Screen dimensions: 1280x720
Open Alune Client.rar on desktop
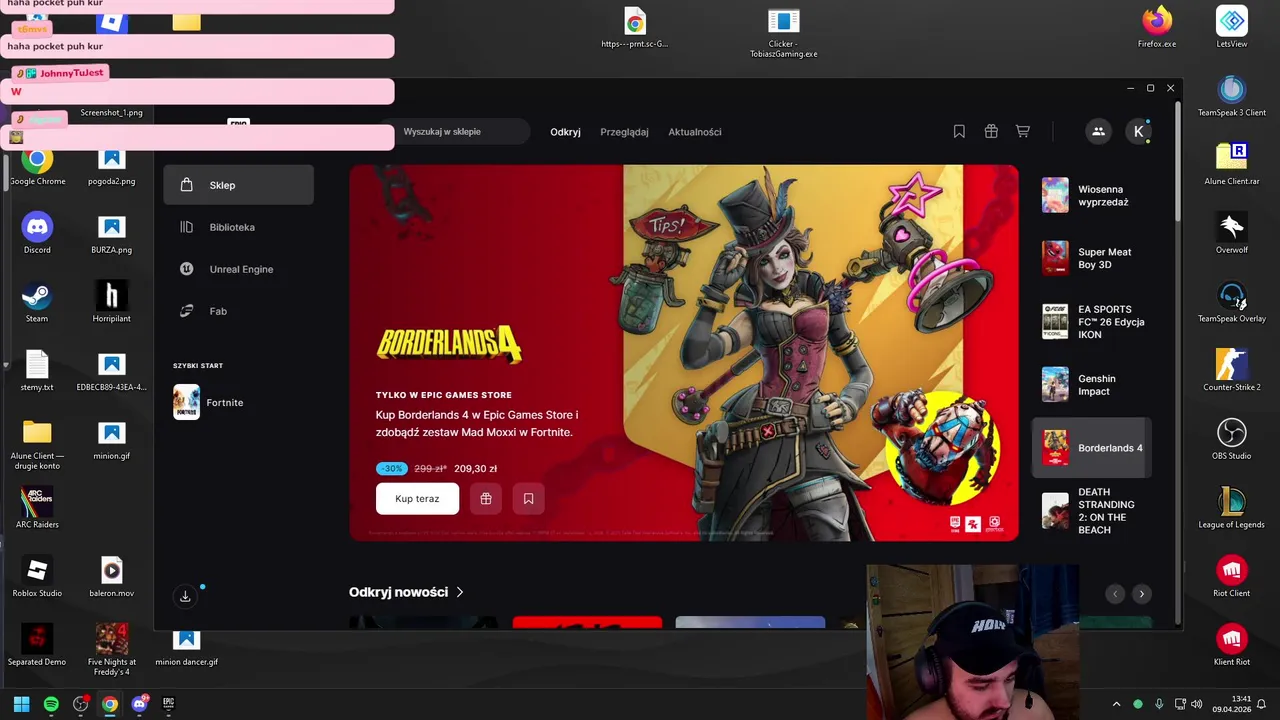[1232, 165]
